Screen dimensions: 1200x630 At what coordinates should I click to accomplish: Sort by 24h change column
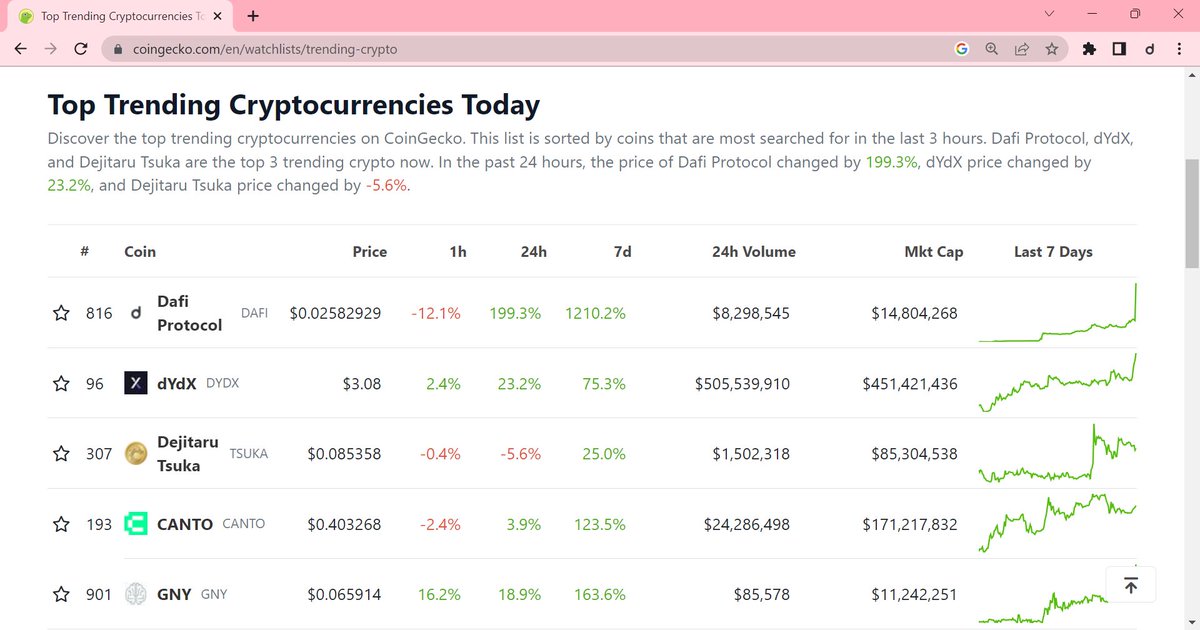click(534, 252)
